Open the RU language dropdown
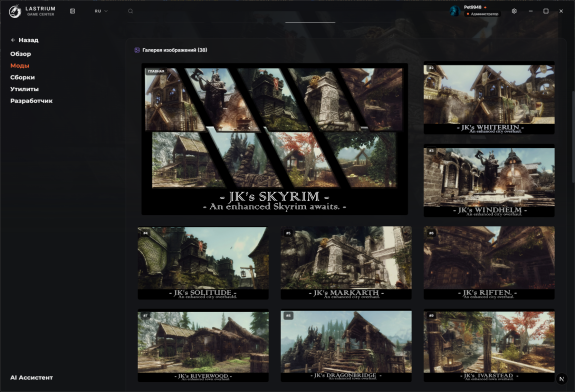 101,11
